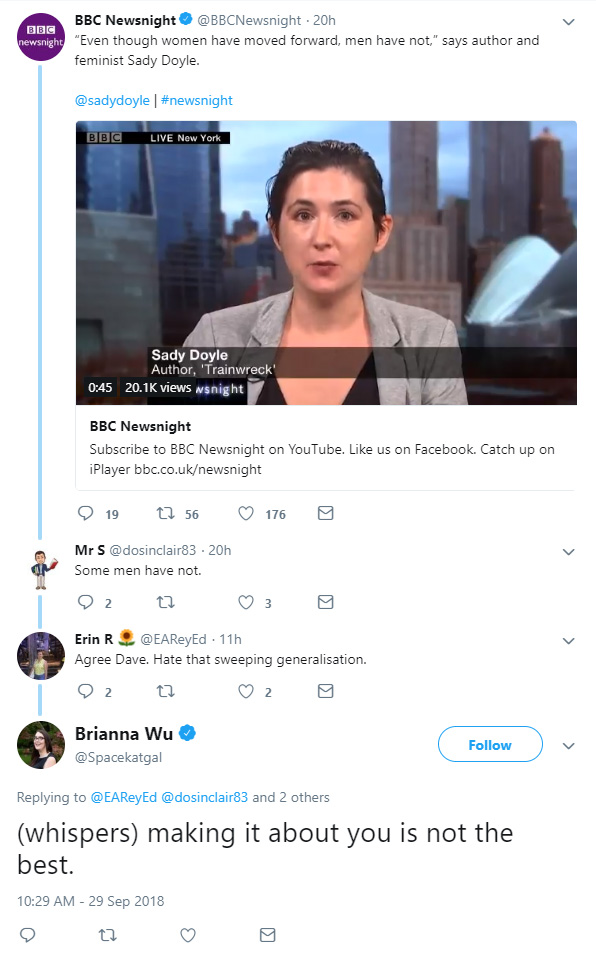Screen dimensions: 596x955
Task: Follow Brianna Wu
Action: 490,744
